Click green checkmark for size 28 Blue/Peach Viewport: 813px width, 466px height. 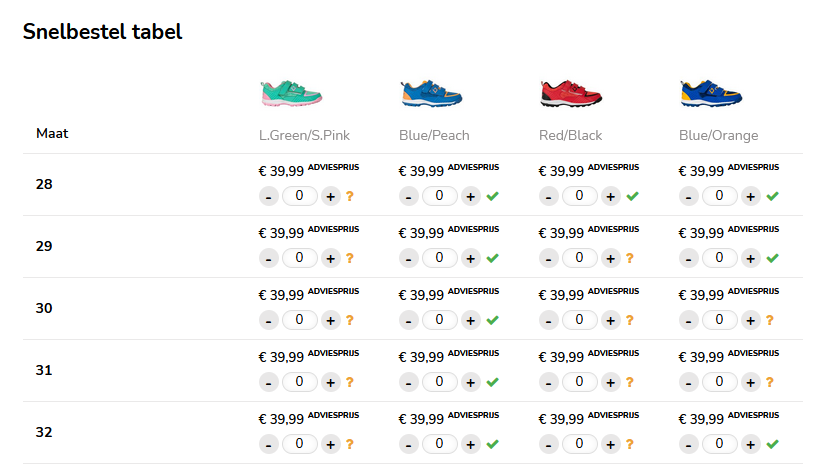coord(492,196)
